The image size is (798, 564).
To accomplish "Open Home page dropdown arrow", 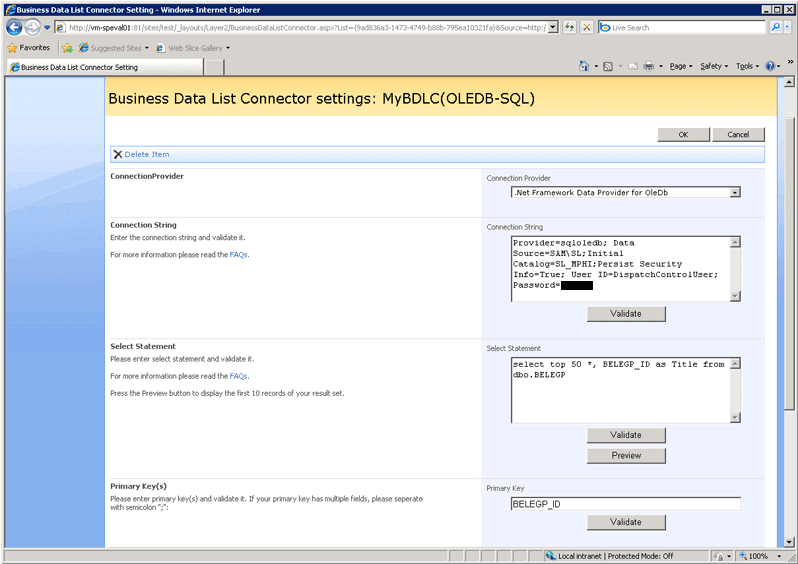I will (x=596, y=66).
